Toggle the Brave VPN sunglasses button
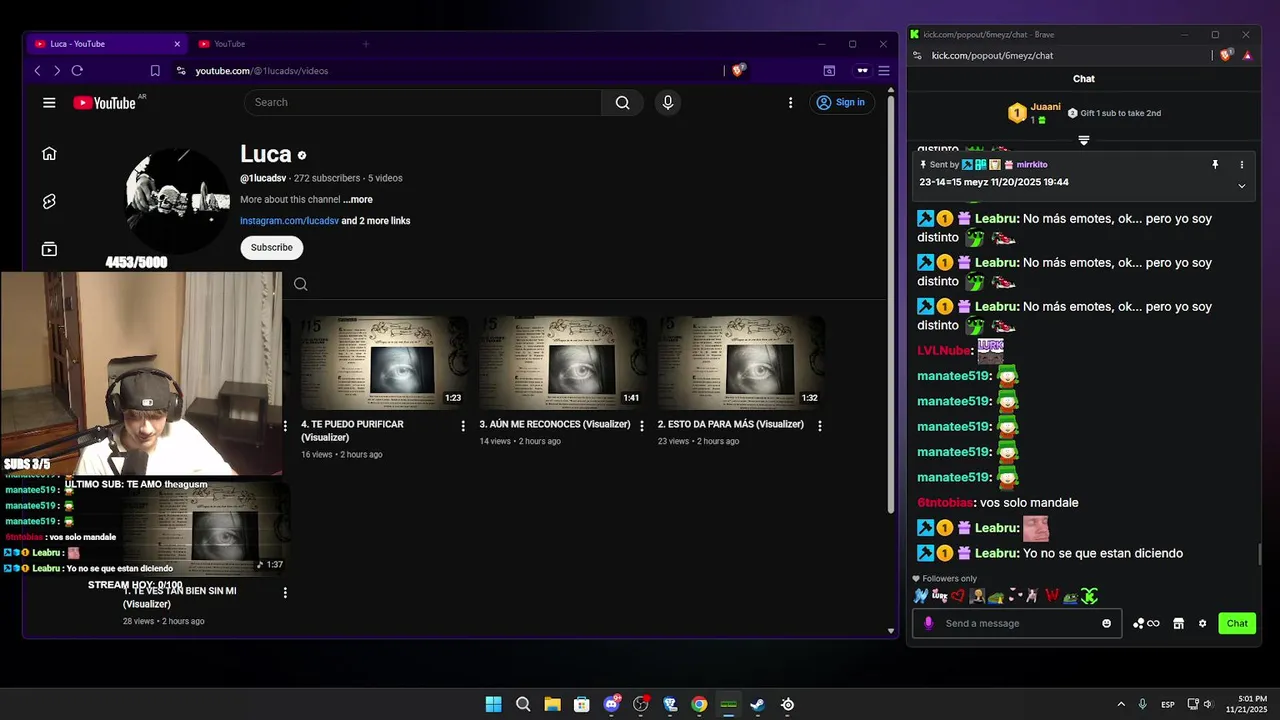The image size is (1280, 720). tap(862, 71)
